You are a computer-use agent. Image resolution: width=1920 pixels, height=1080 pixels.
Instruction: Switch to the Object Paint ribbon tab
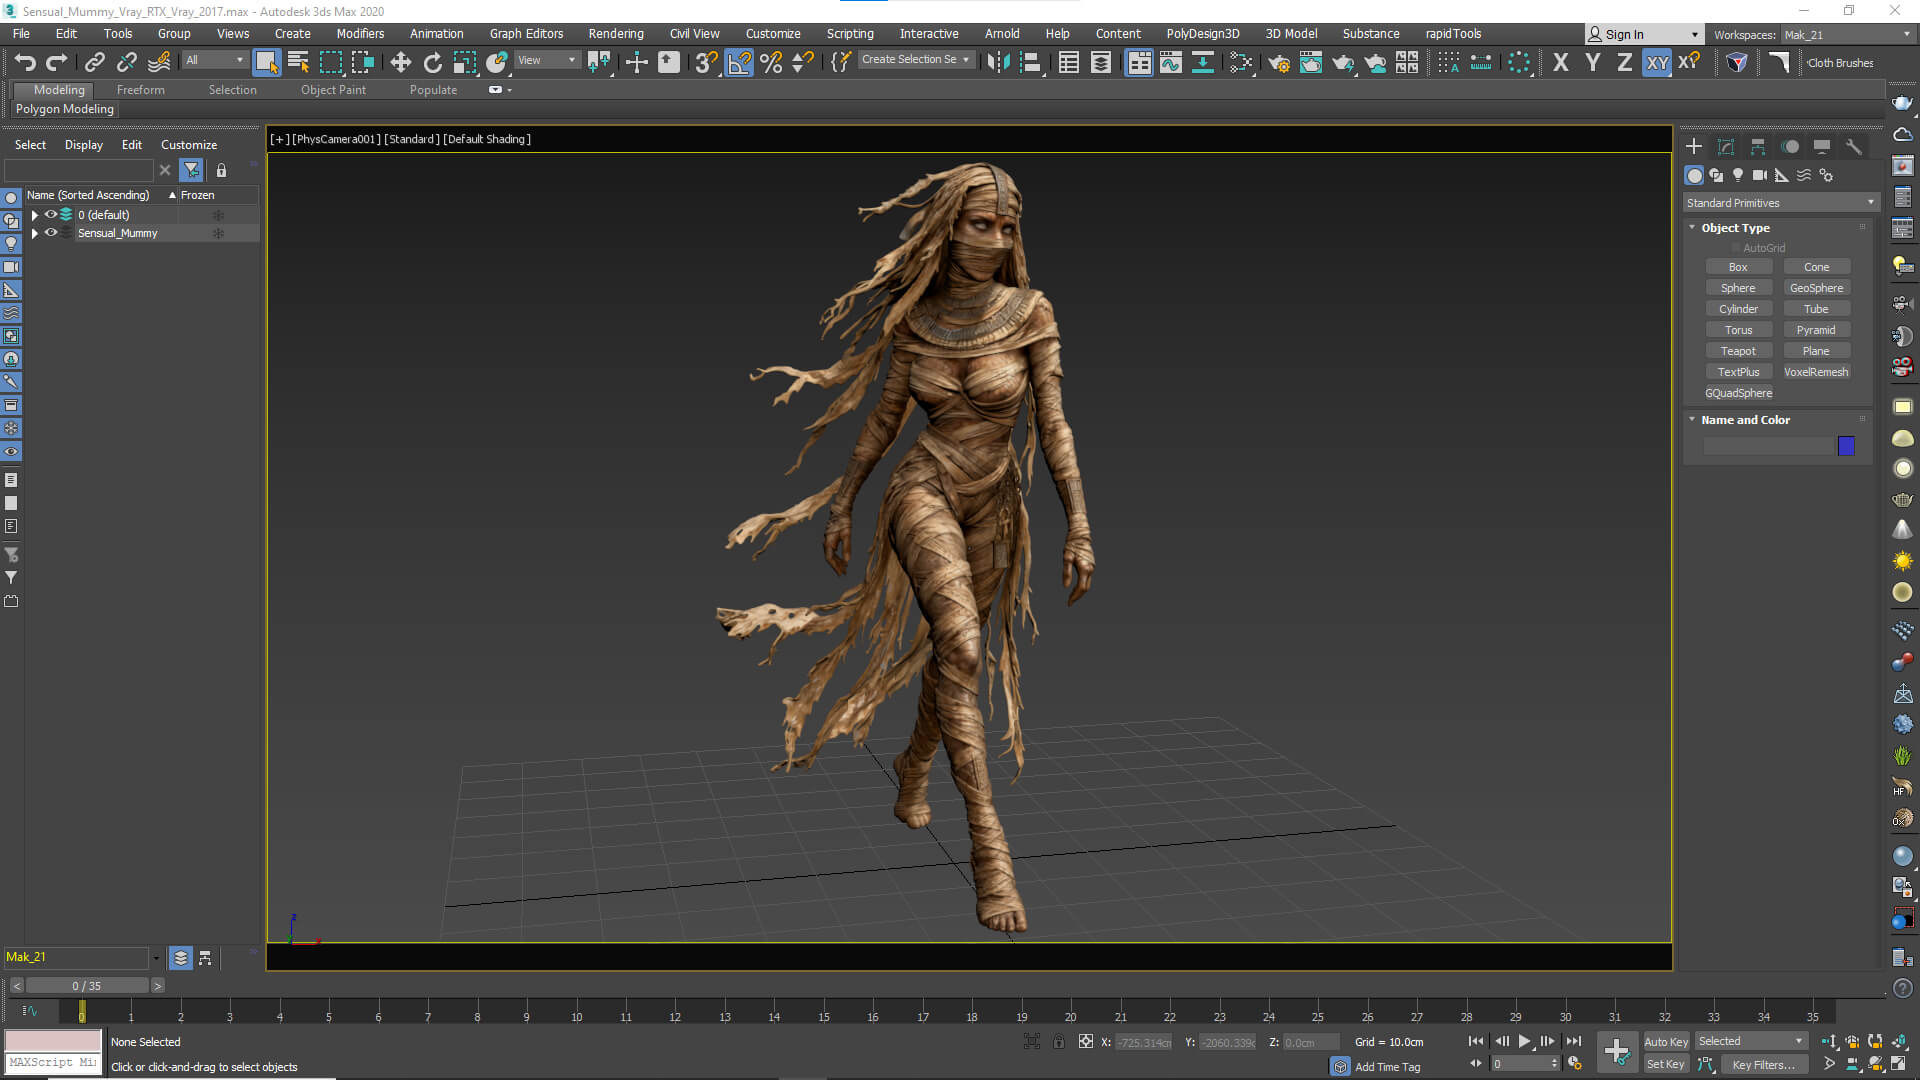333,90
